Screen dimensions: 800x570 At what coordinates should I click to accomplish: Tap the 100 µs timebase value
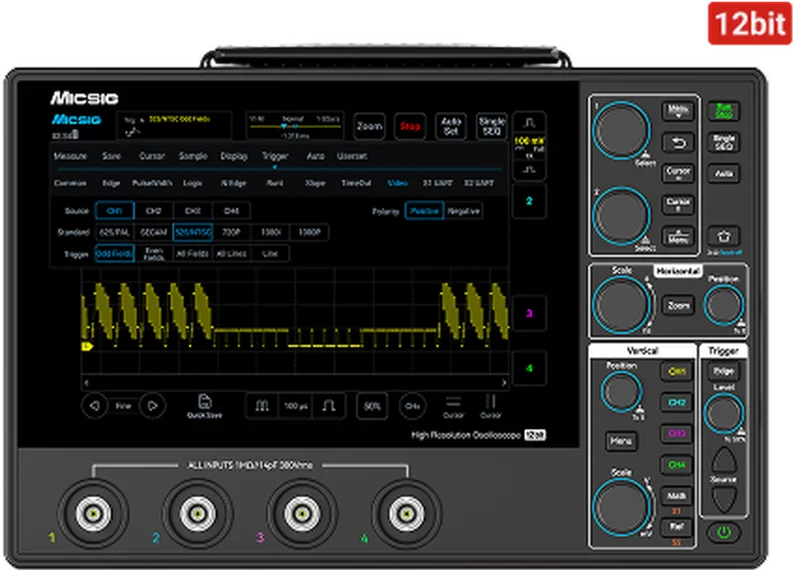point(295,406)
